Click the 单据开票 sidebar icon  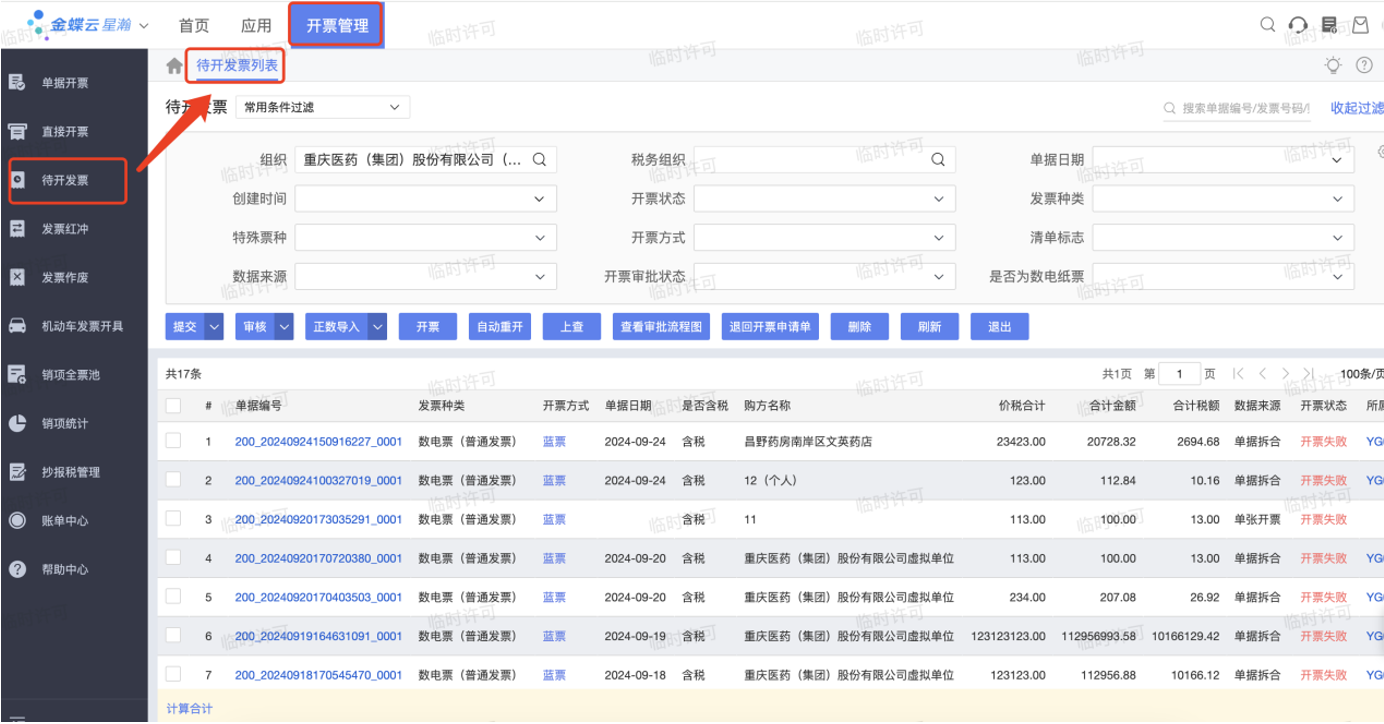[17, 83]
